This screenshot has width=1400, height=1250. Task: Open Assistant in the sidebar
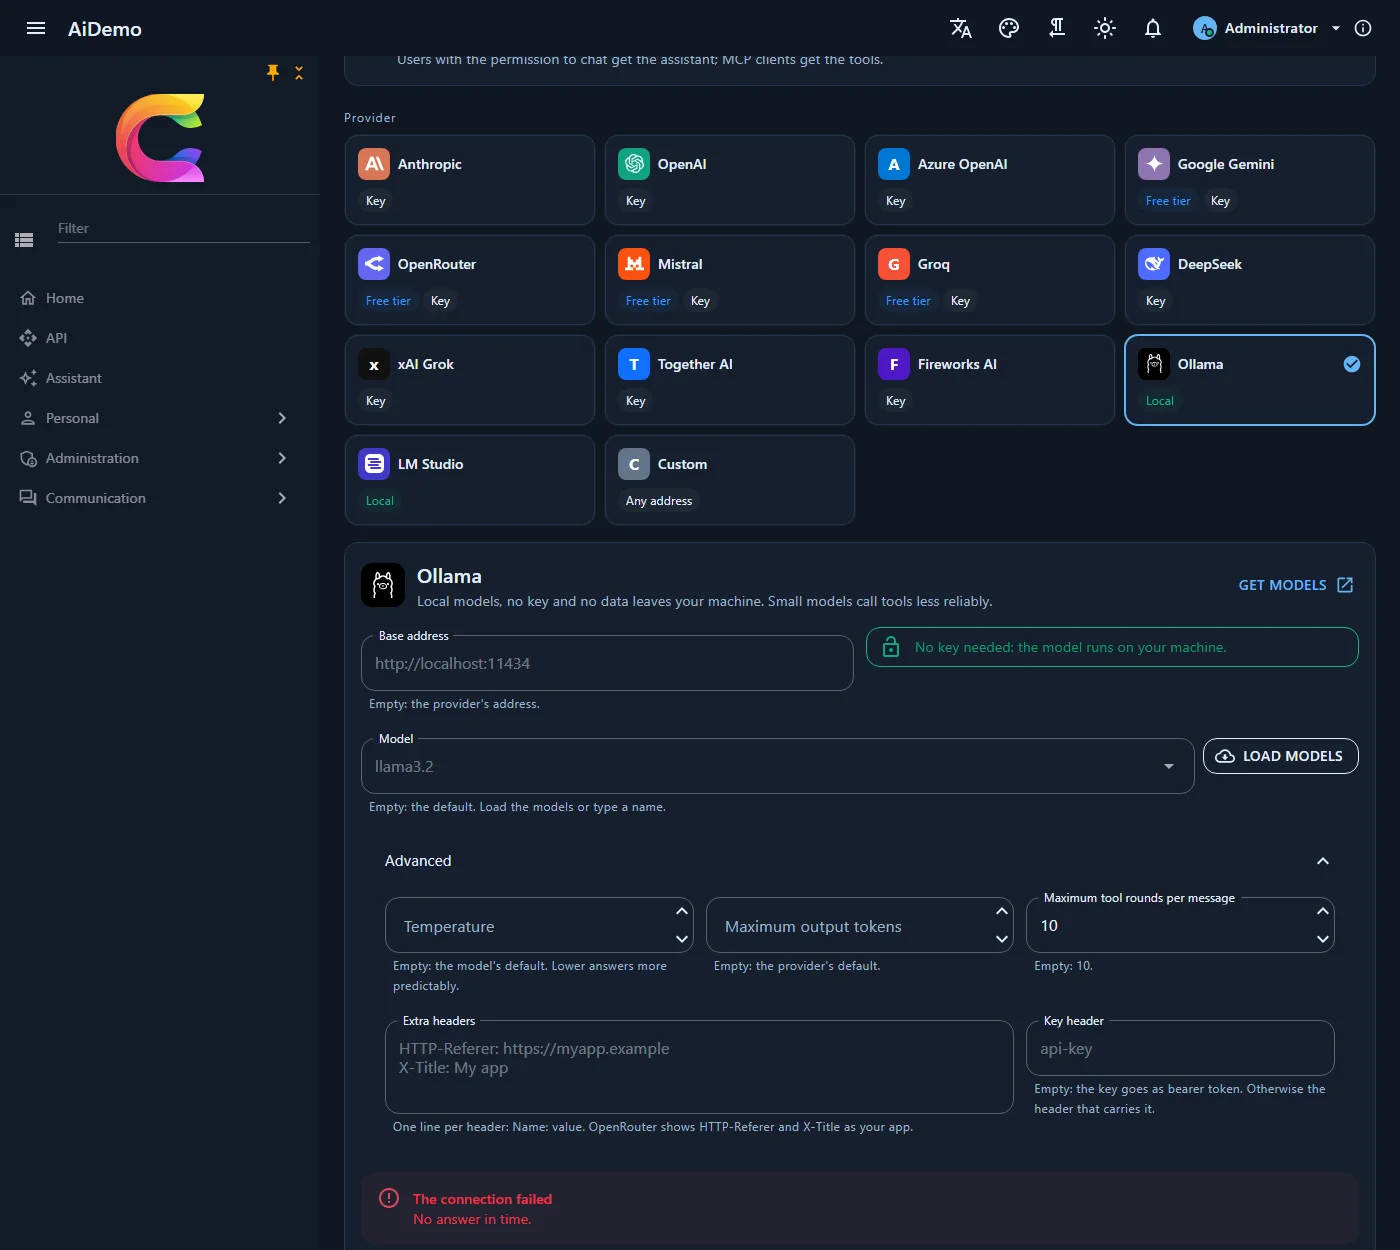tap(74, 378)
